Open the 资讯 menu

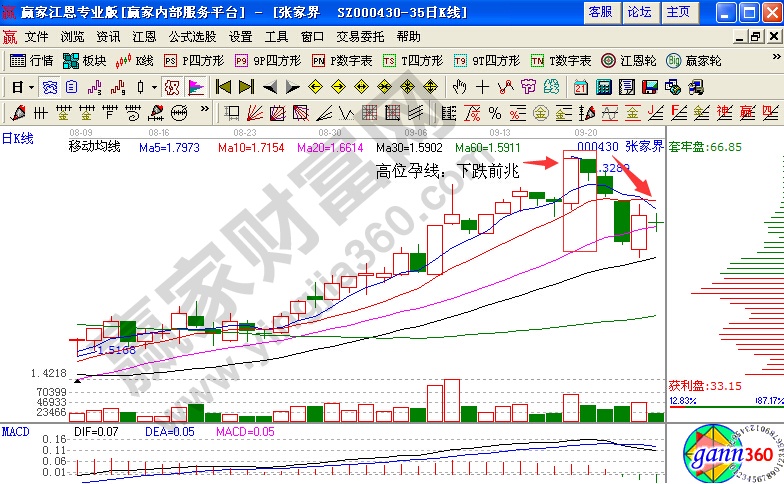point(108,36)
